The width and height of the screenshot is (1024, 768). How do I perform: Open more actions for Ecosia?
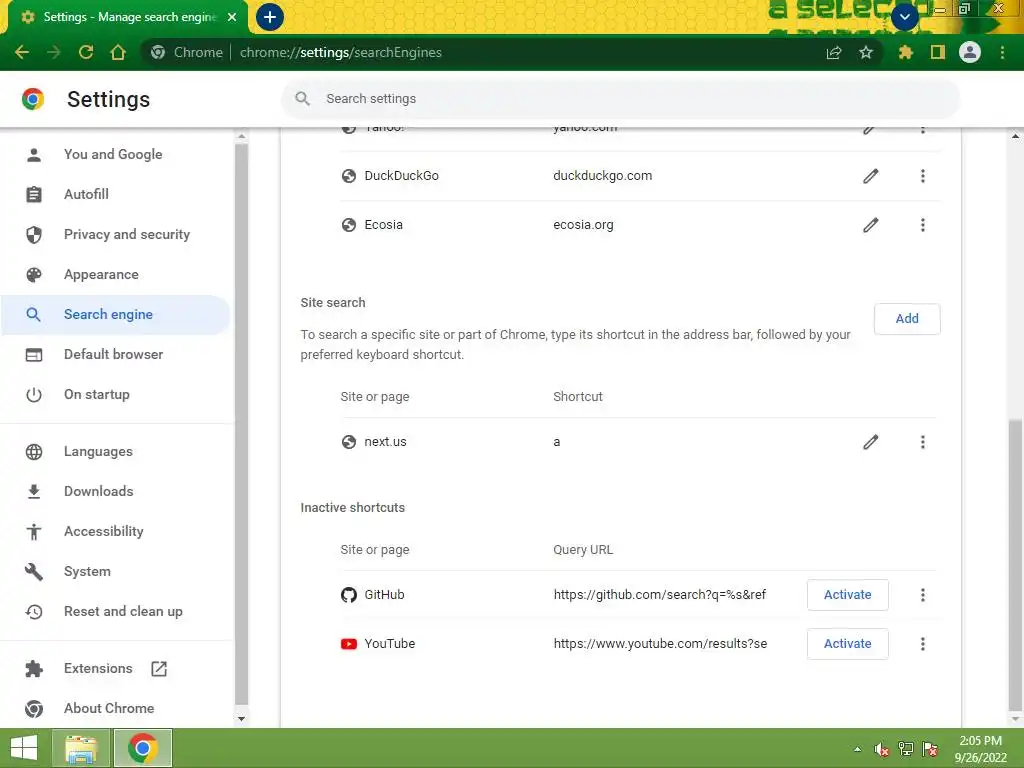coord(922,225)
